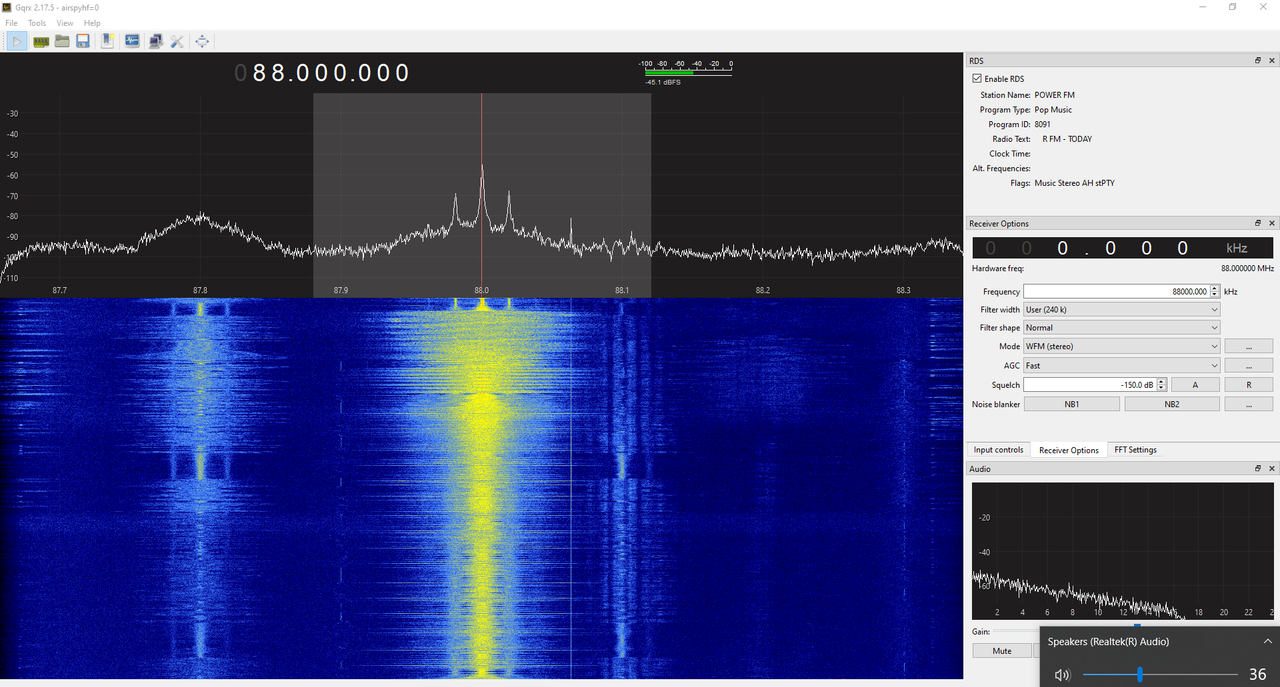Toggle the NB1 noise blanker button

1071,404
